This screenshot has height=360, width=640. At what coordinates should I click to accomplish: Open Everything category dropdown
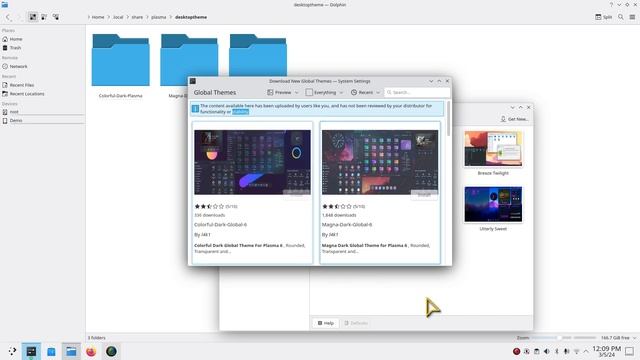[x=324, y=93]
